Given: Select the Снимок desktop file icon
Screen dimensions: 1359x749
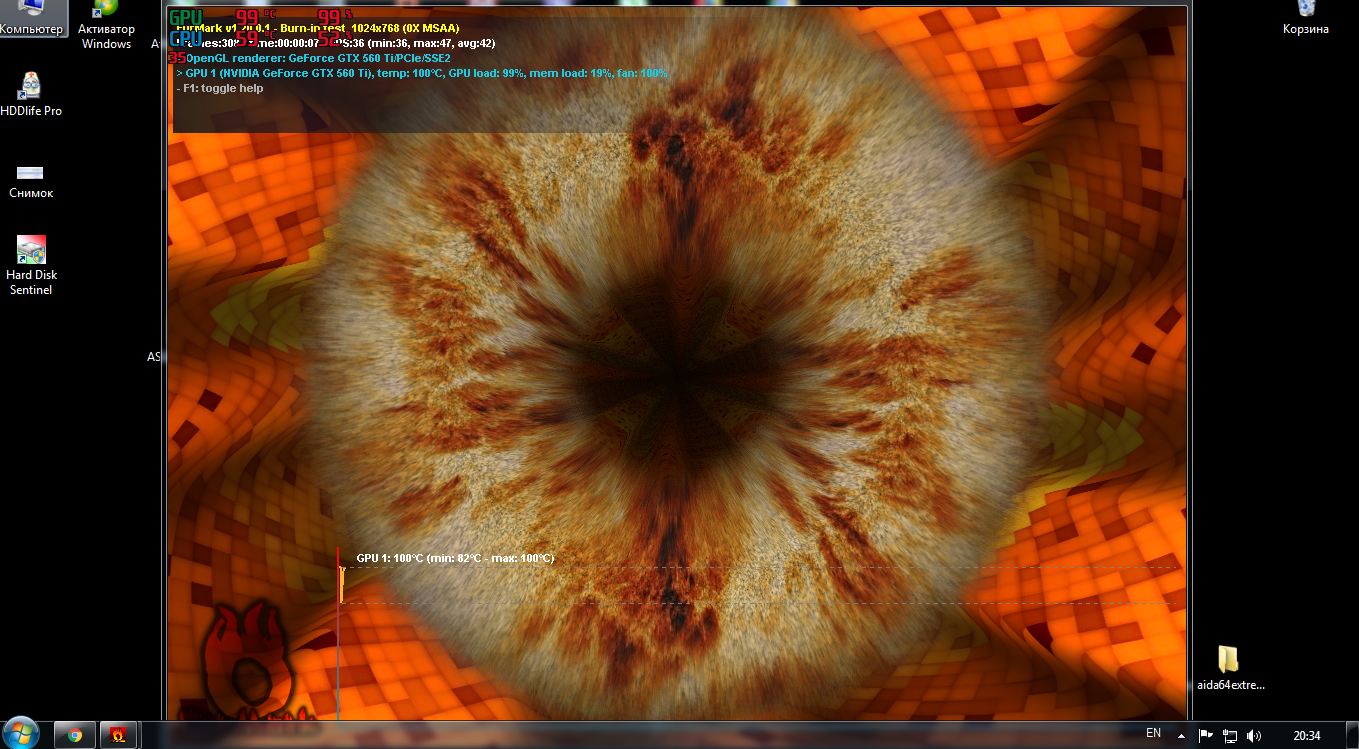Looking at the screenshot, I should tap(31, 180).
